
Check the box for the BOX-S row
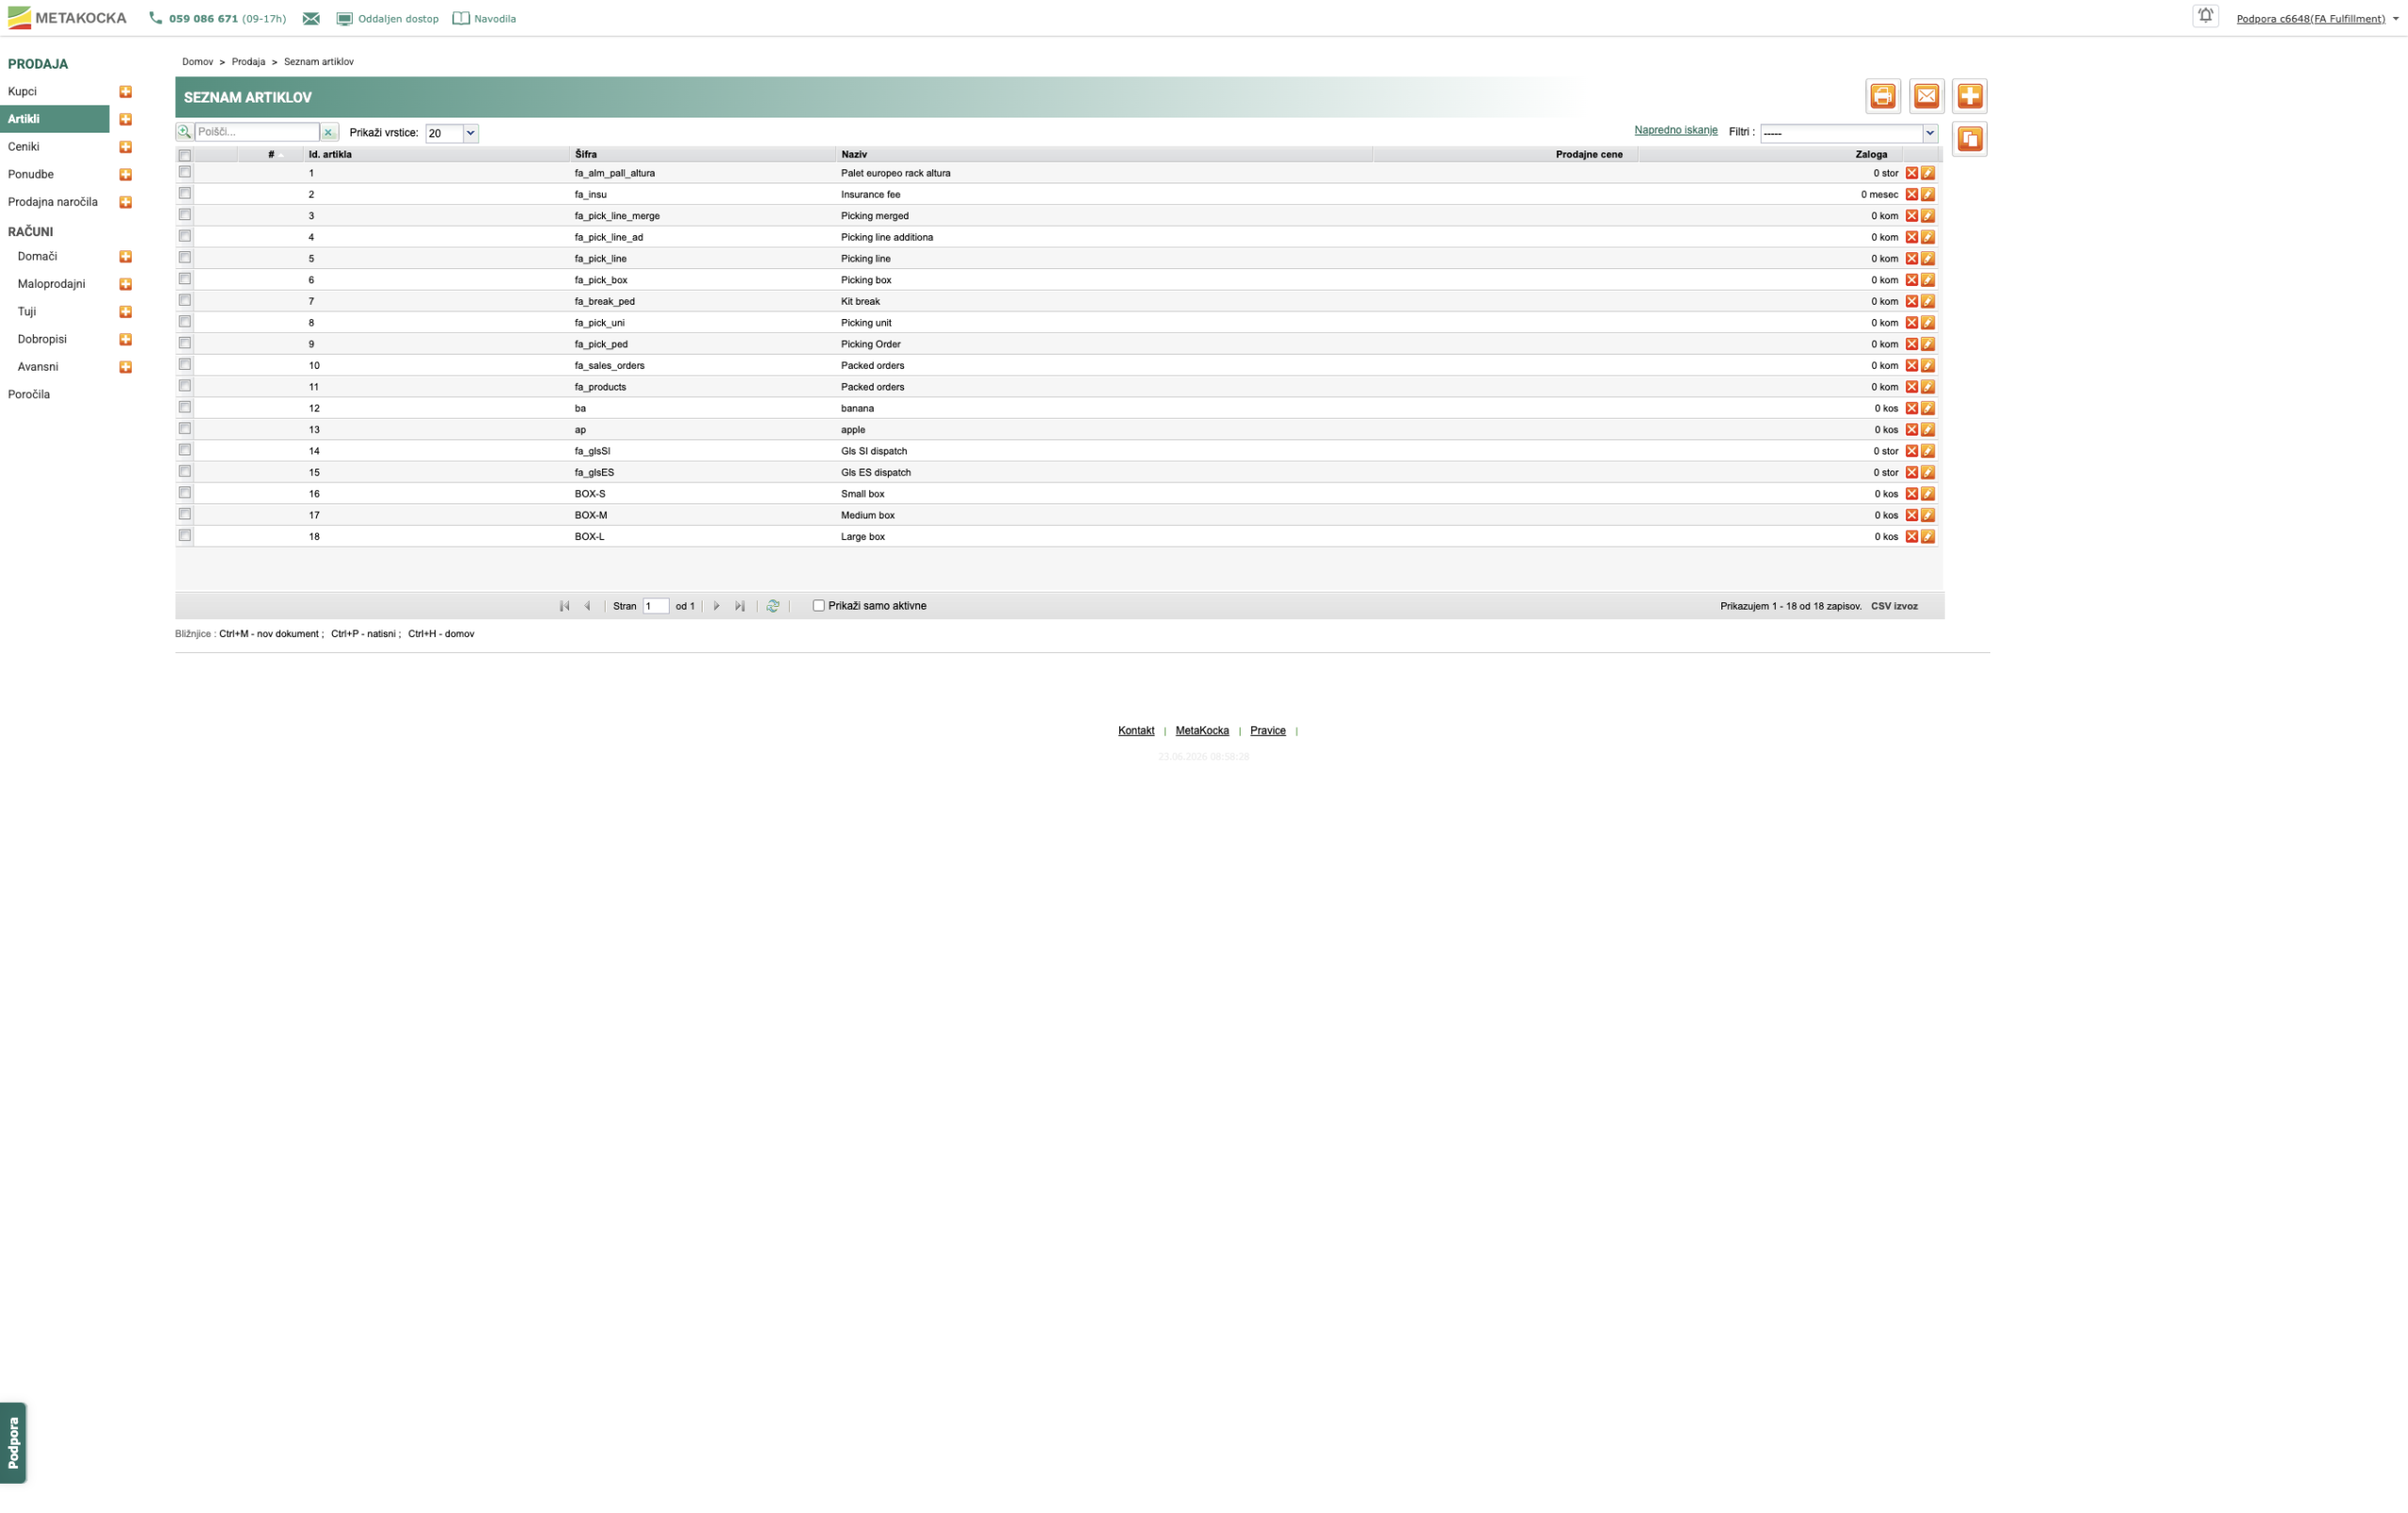coord(184,493)
